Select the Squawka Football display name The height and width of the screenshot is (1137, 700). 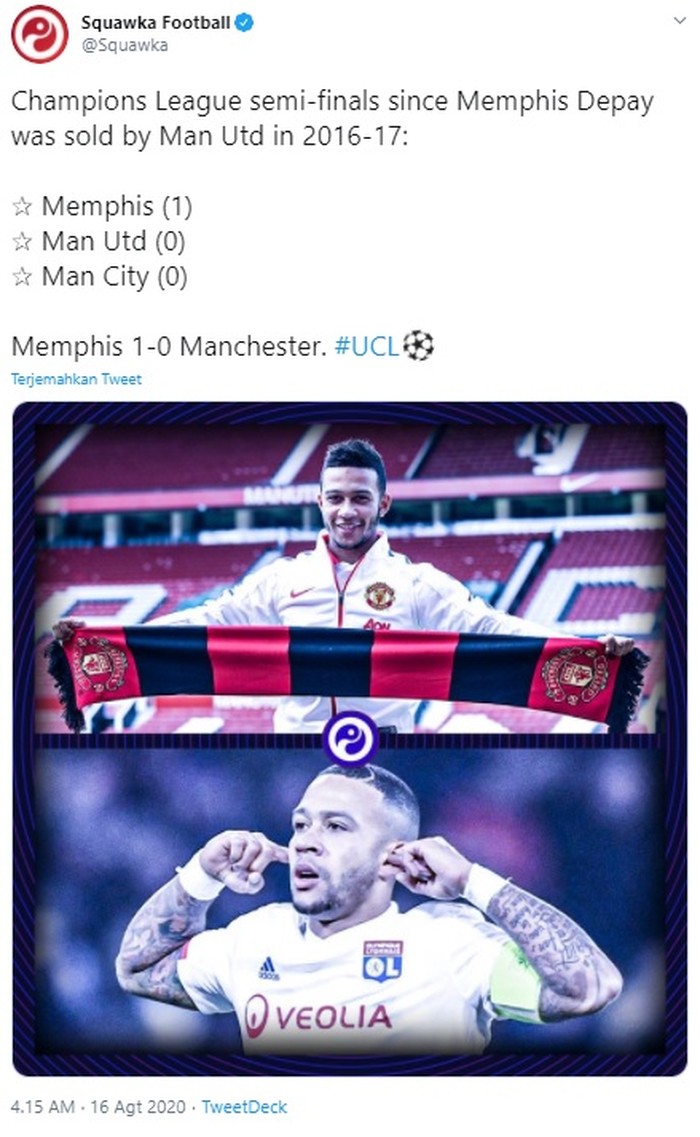coord(155,23)
